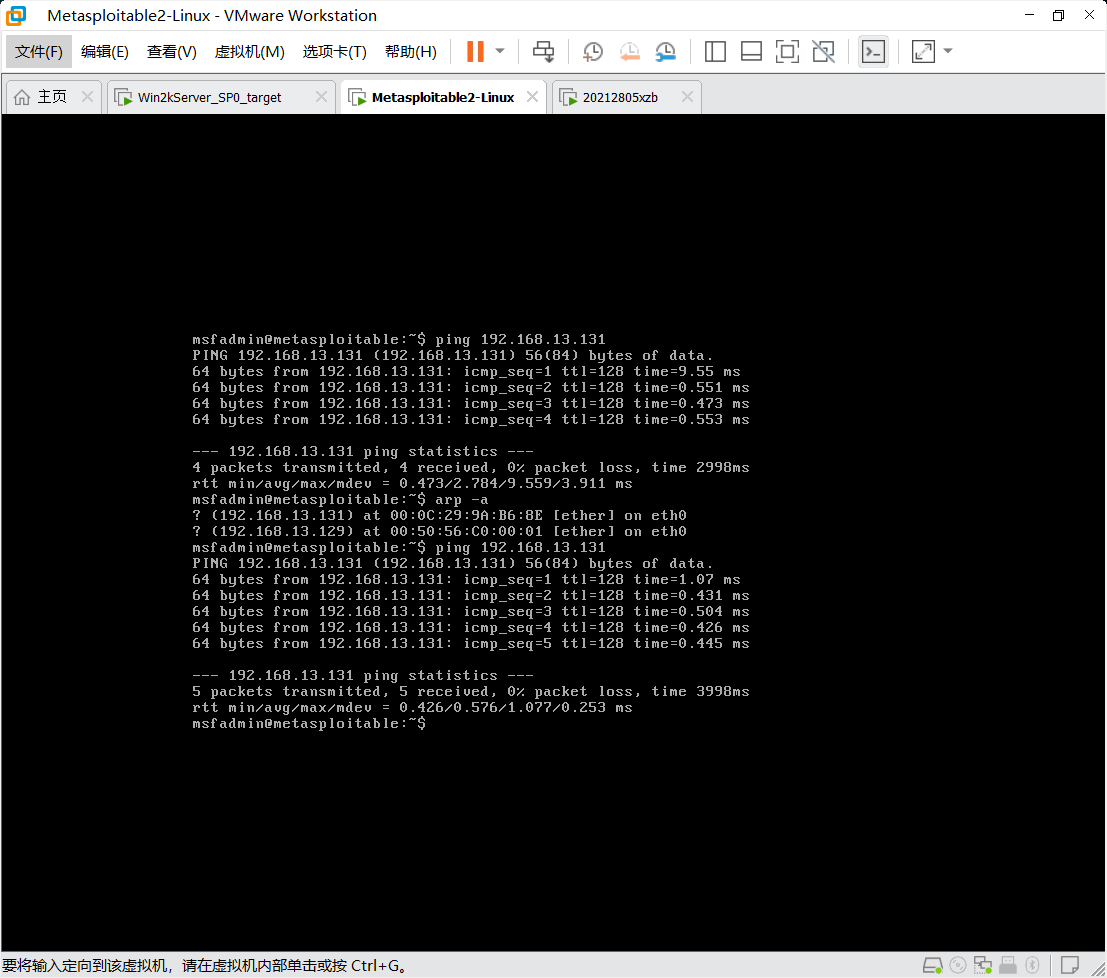
Task: Enter full screen mode
Action: (787, 52)
